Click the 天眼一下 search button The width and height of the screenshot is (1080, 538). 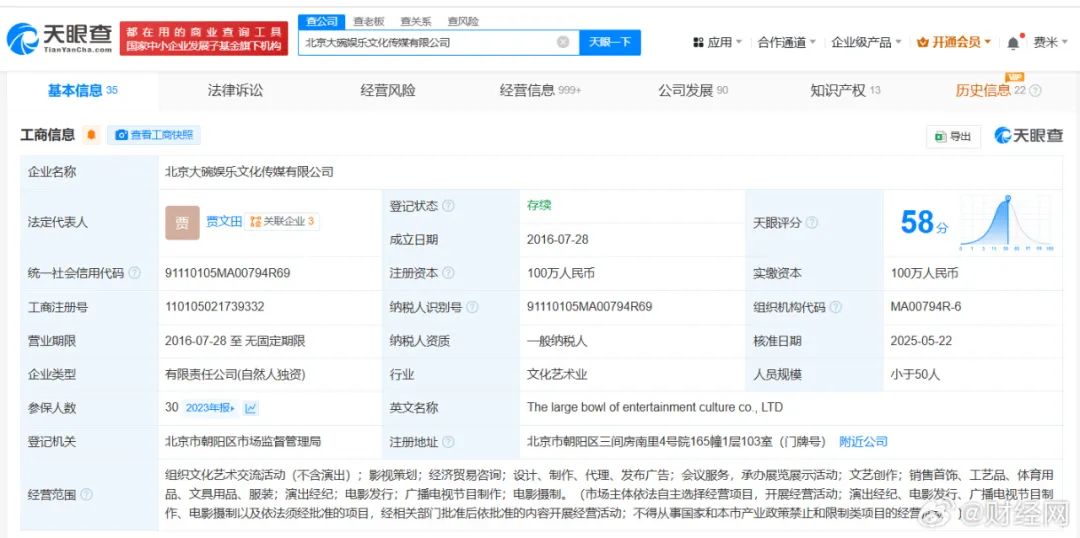[x=609, y=42]
